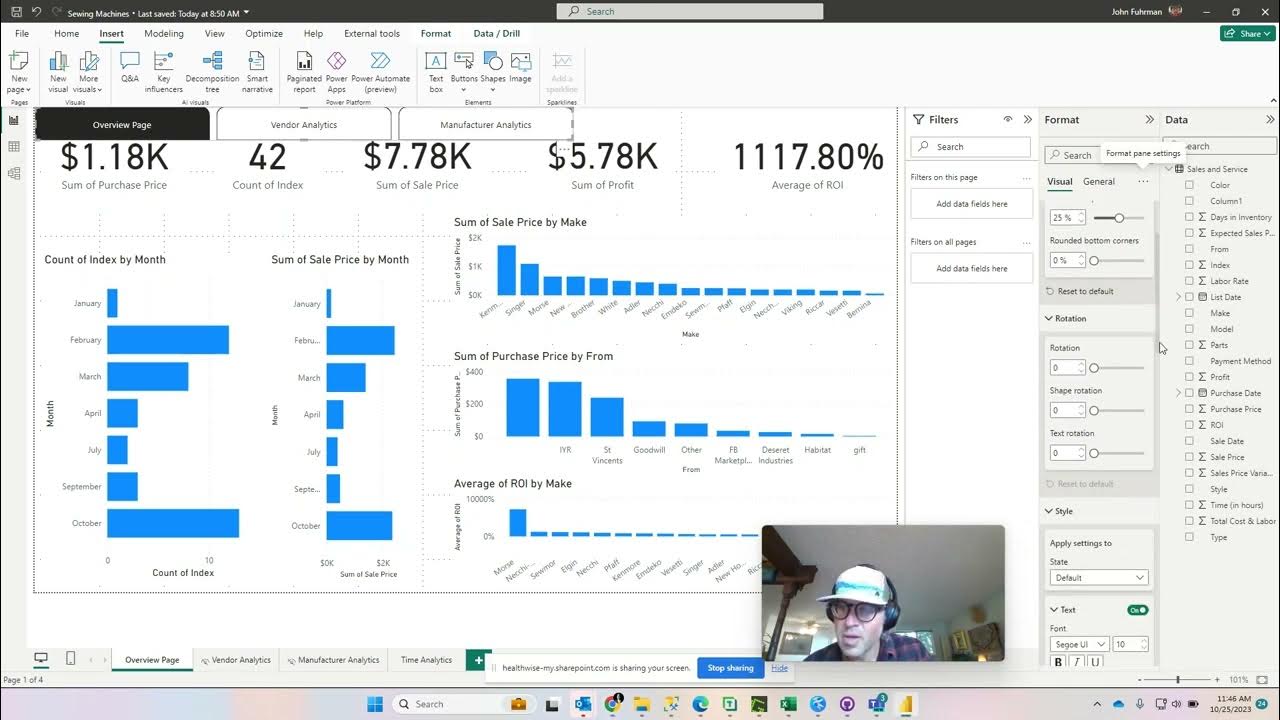This screenshot has width=1280, height=720.
Task: Insert Key influencers visual
Action: click(164, 71)
